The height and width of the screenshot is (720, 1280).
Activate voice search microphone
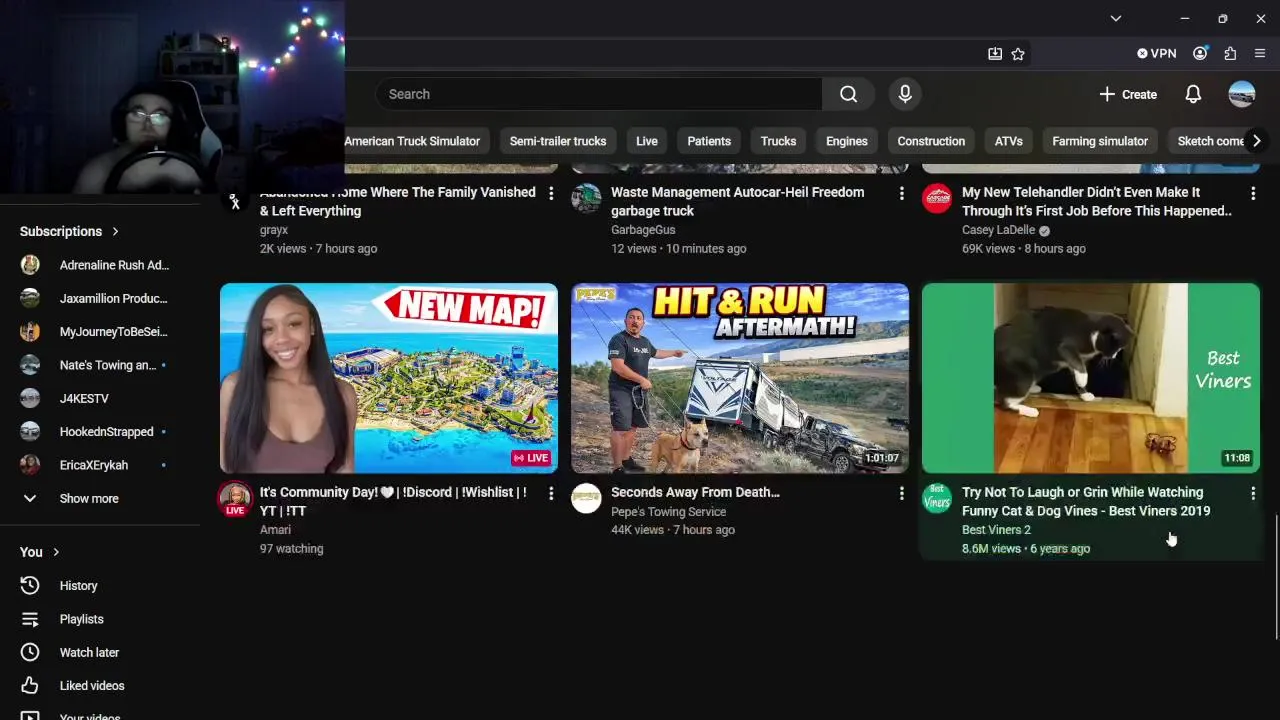coord(905,94)
